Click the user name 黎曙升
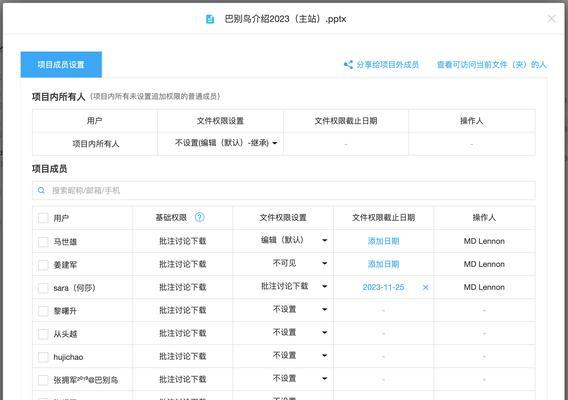This screenshot has height=400, width=568. pyautogui.click(x=65, y=311)
